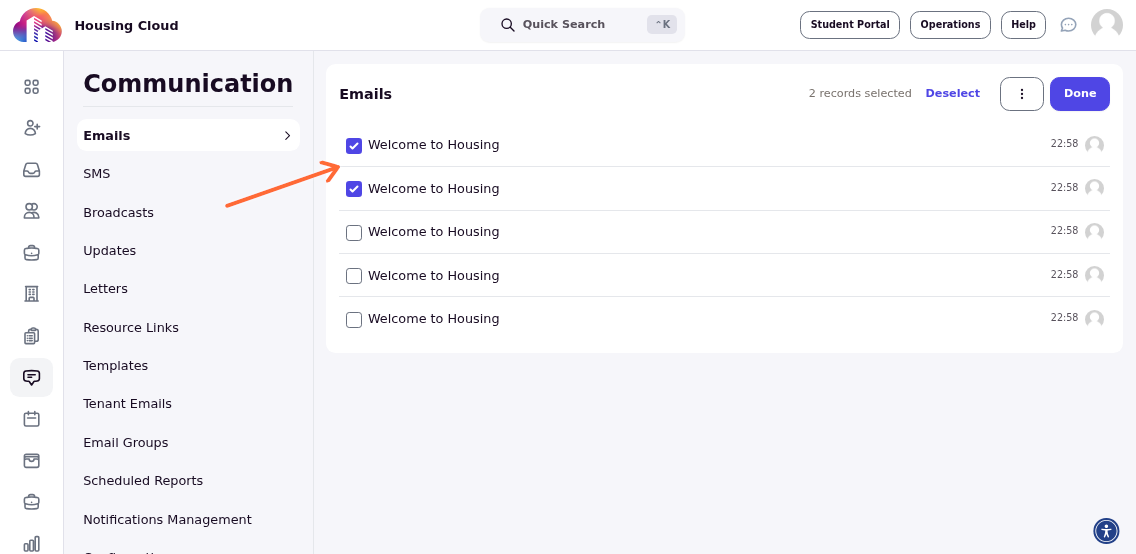
Task: Click the Student Portal button
Action: [x=850, y=25]
